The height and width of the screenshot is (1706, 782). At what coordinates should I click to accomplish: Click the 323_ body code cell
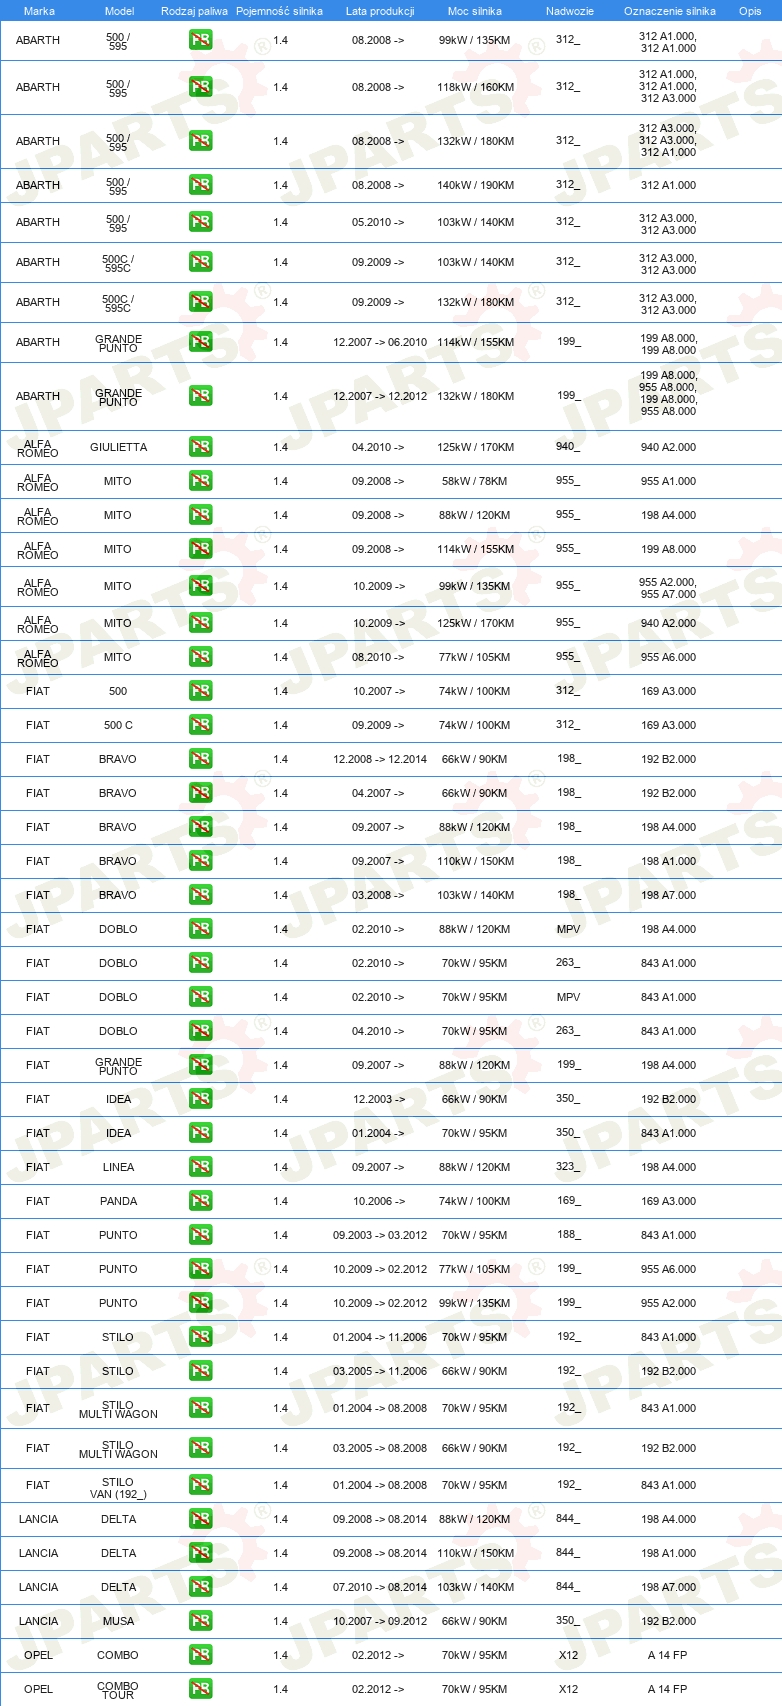pyautogui.click(x=568, y=1166)
